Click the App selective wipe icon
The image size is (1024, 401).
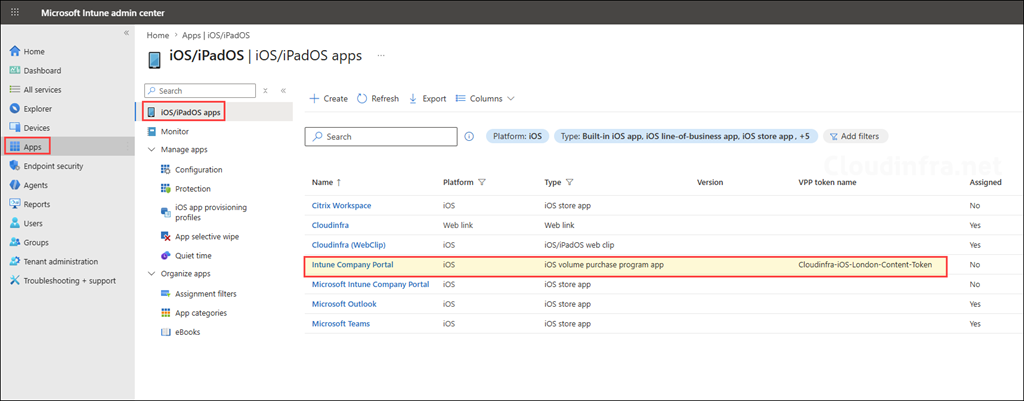165,236
